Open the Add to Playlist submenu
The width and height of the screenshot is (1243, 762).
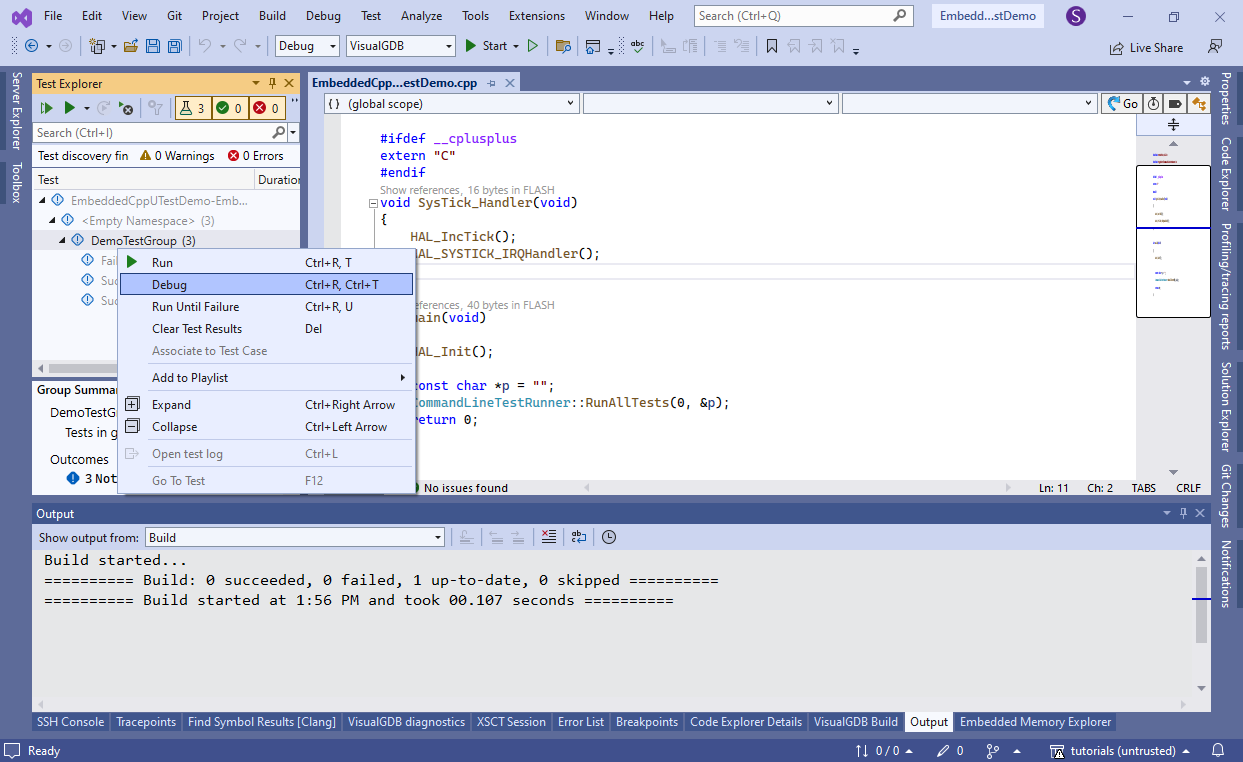click(x=266, y=378)
